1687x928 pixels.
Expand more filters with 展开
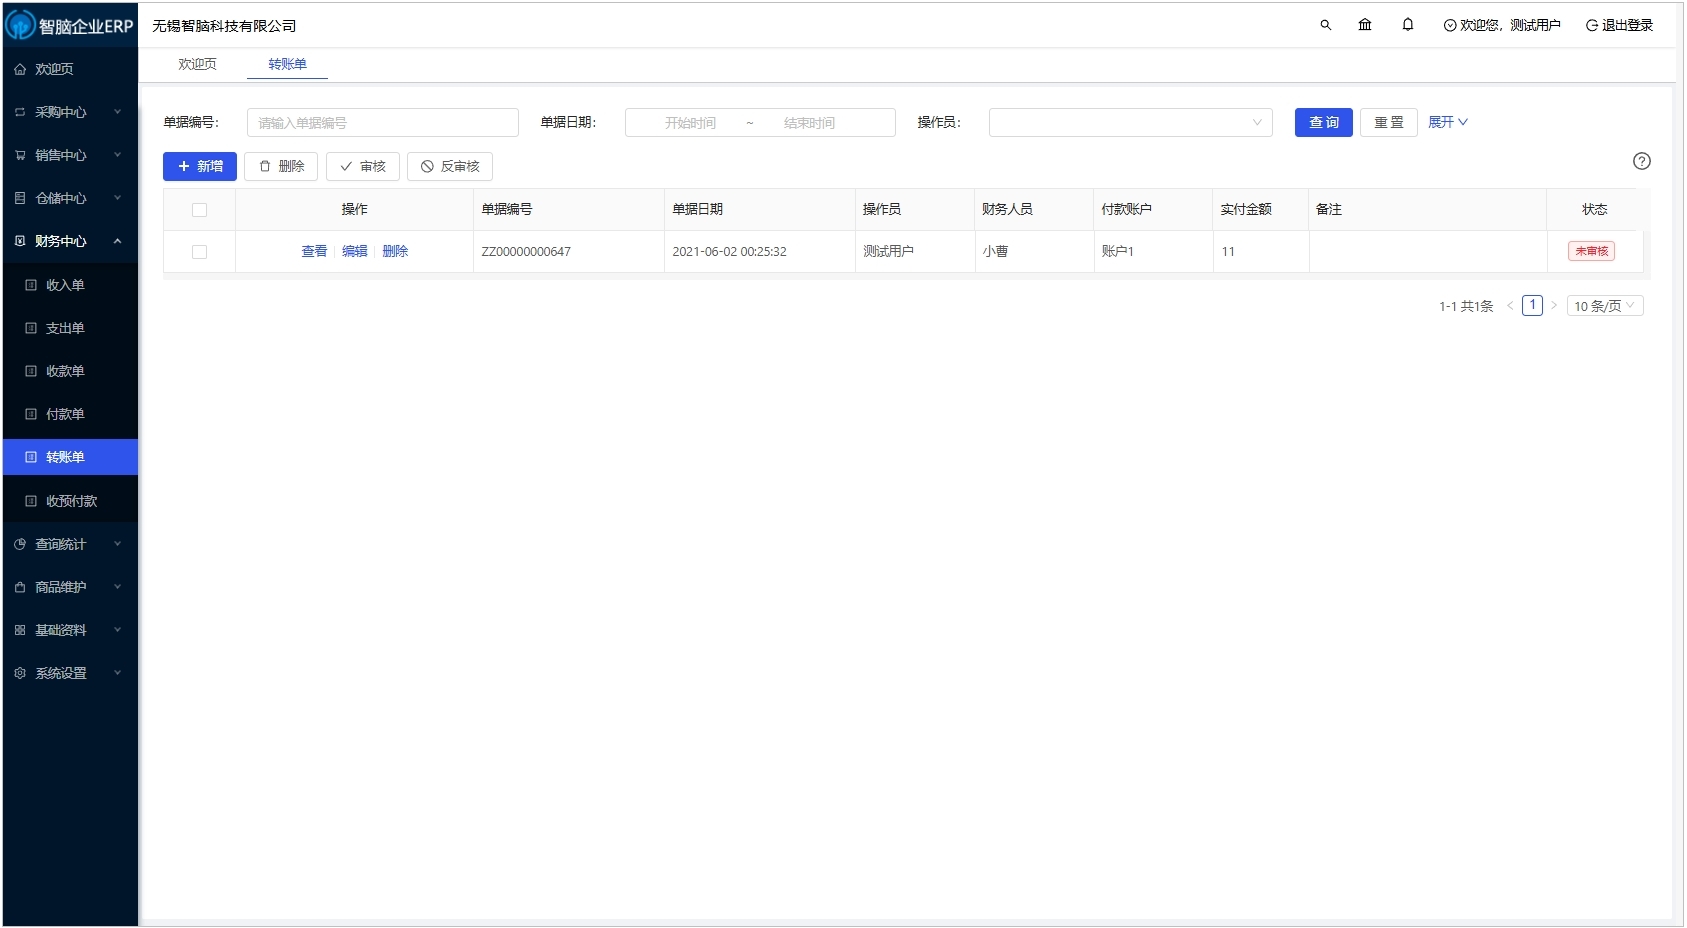(1447, 122)
